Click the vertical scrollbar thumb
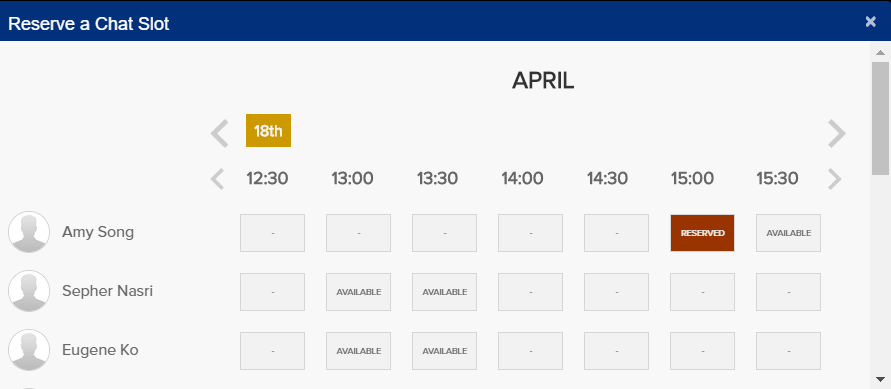This screenshot has height=389, width=891. coord(880,118)
